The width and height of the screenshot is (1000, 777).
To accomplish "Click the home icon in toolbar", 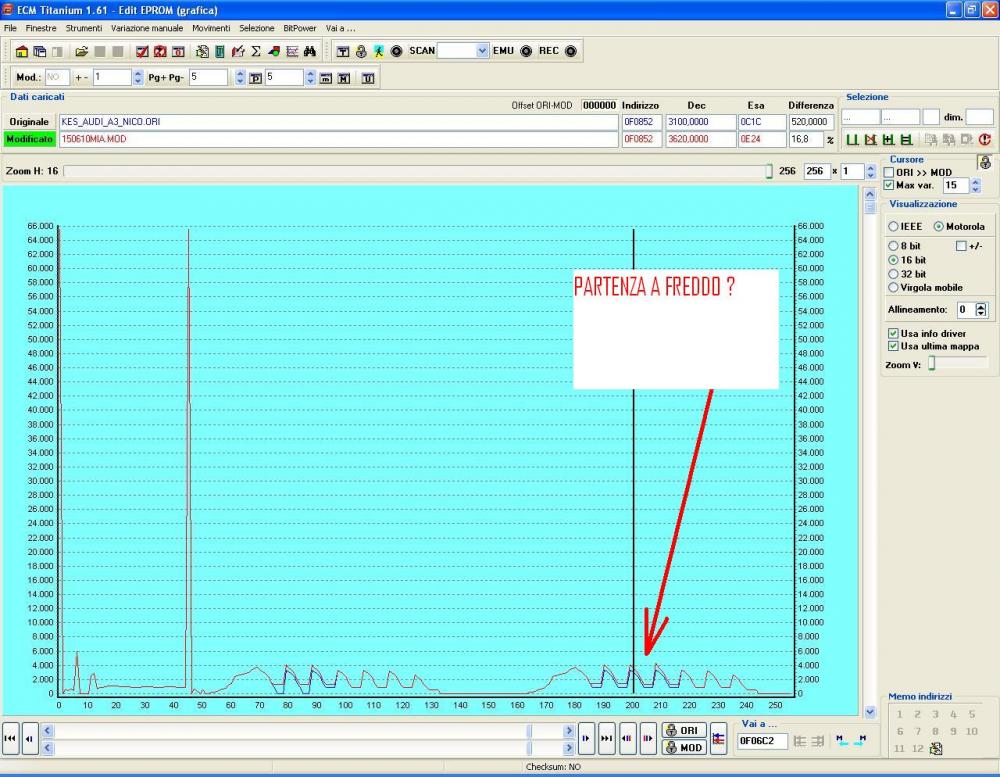I will 22,51.
